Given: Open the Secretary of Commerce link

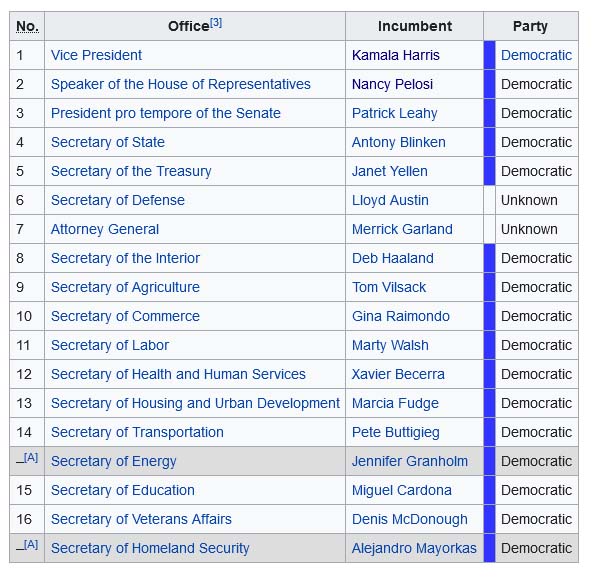Looking at the screenshot, I should pos(125,316).
